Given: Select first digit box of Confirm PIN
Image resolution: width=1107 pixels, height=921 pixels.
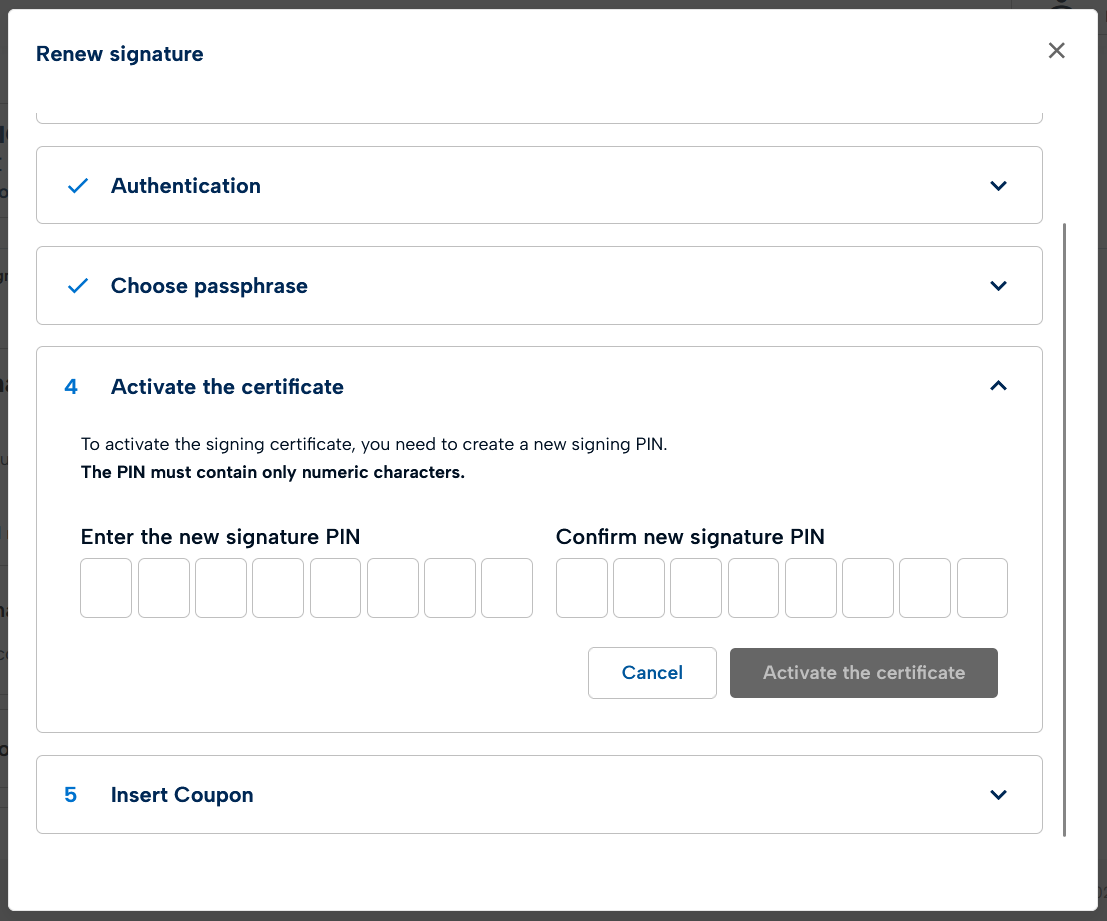Looking at the screenshot, I should 582,588.
